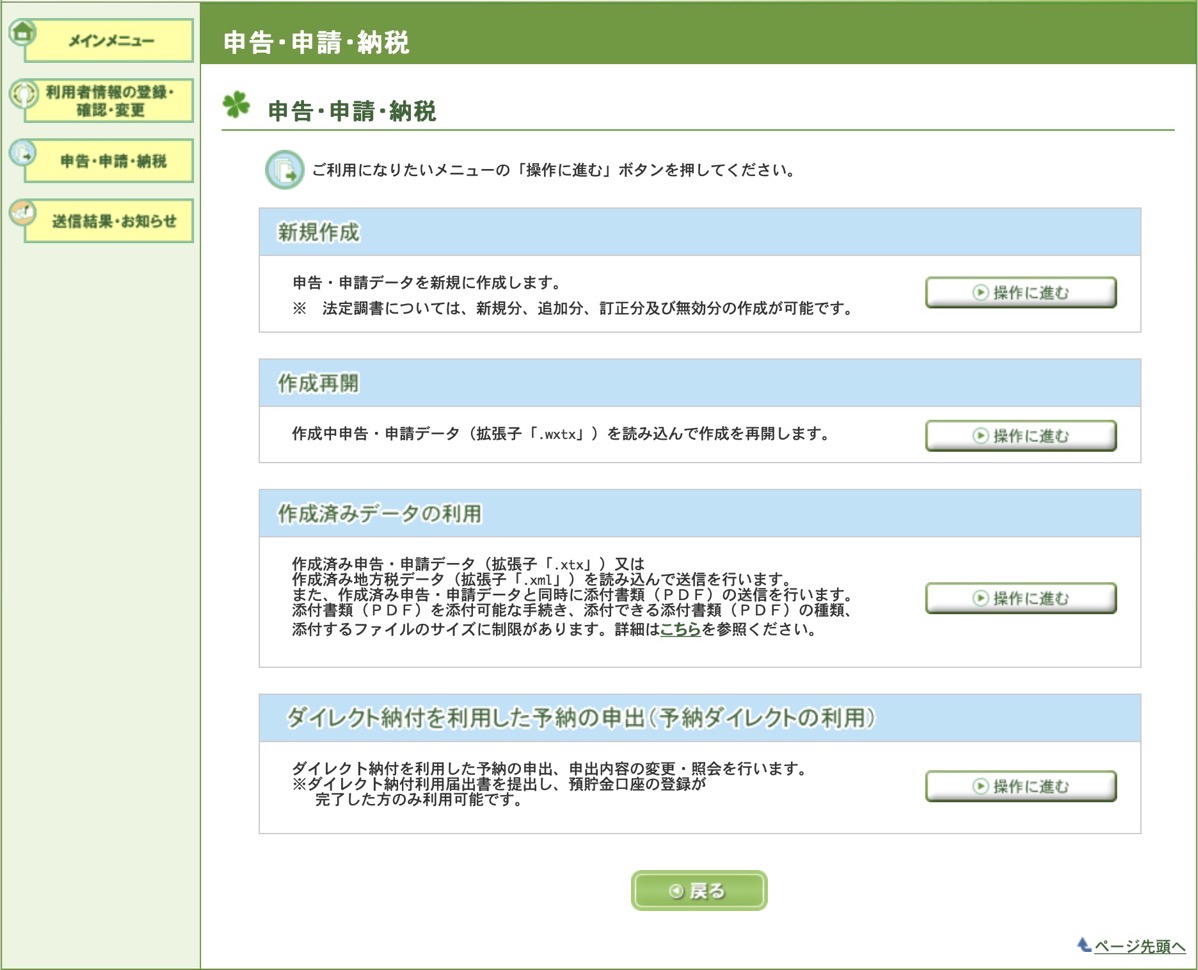Select 申告・申請・納税 in the sidebar
Viewport: 1198px width, 970px height.
[x=109, y=161]
